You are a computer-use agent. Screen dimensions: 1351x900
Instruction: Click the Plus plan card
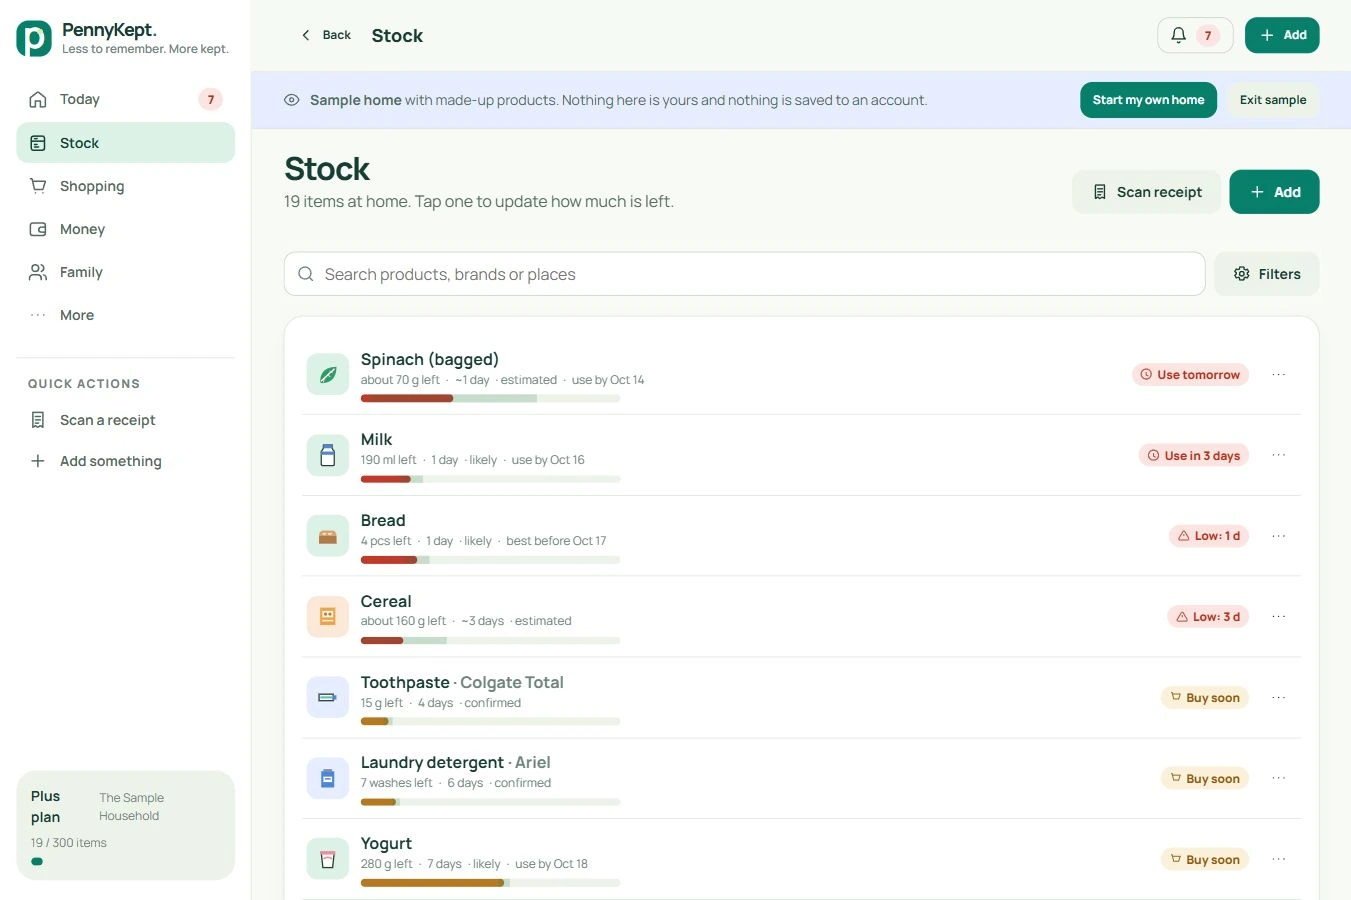click(x=125, y=826)
